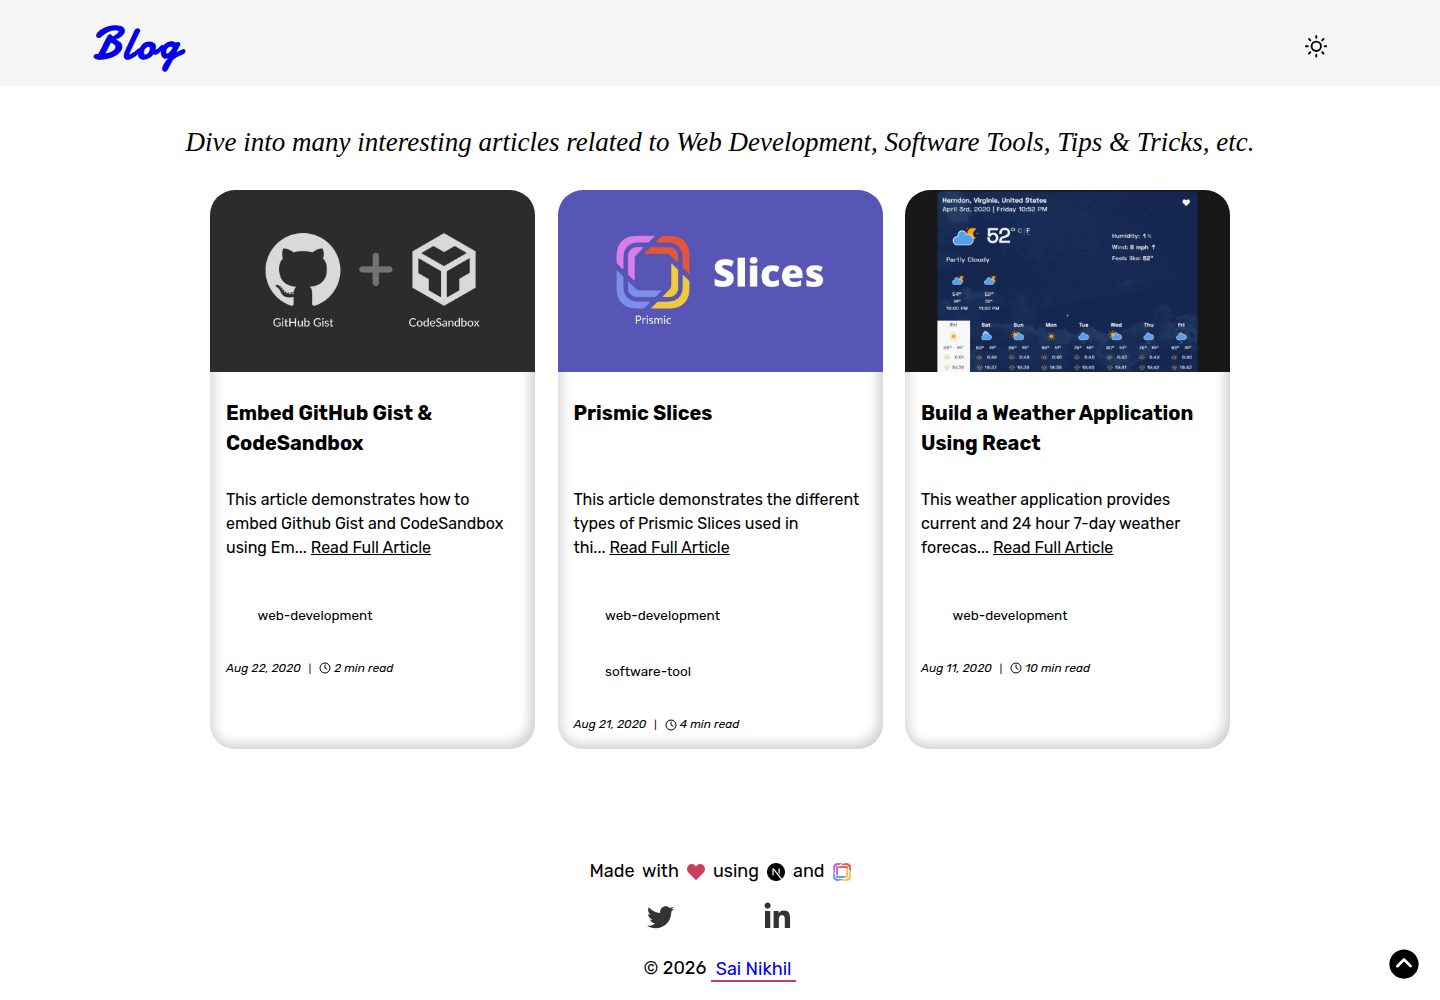This screenshot has height=1000, width=1440.
Task: Click the clock icon beside '2 min read'
Action: [325, 668]
